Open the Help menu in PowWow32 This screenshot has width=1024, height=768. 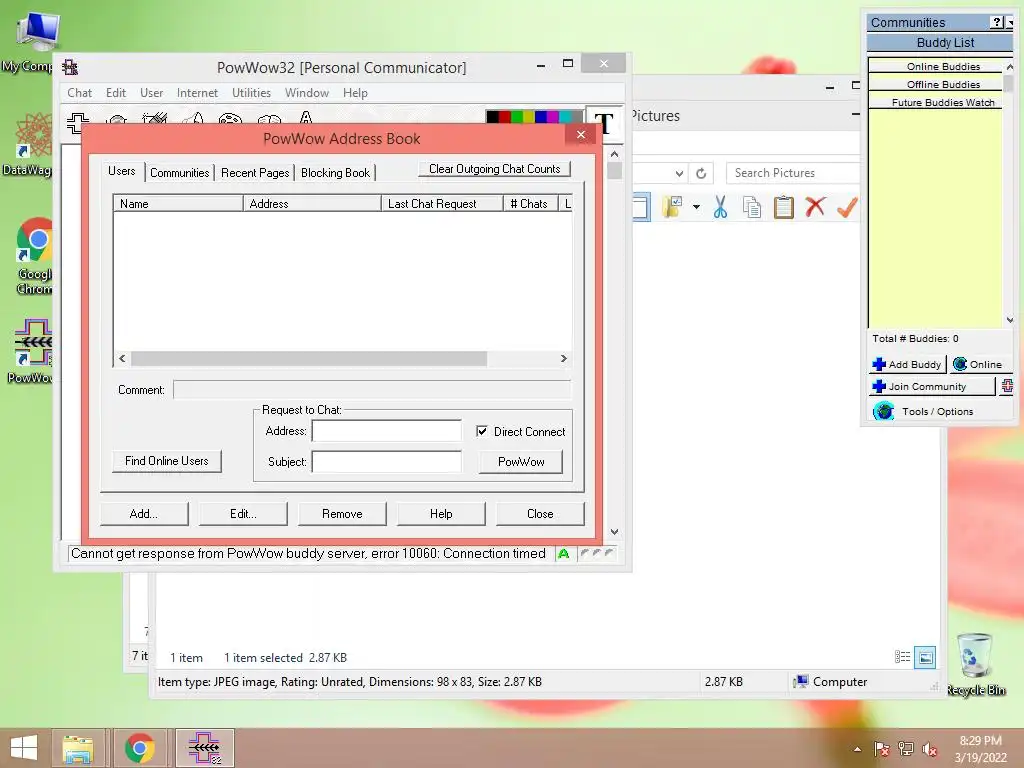click(355, 93)
